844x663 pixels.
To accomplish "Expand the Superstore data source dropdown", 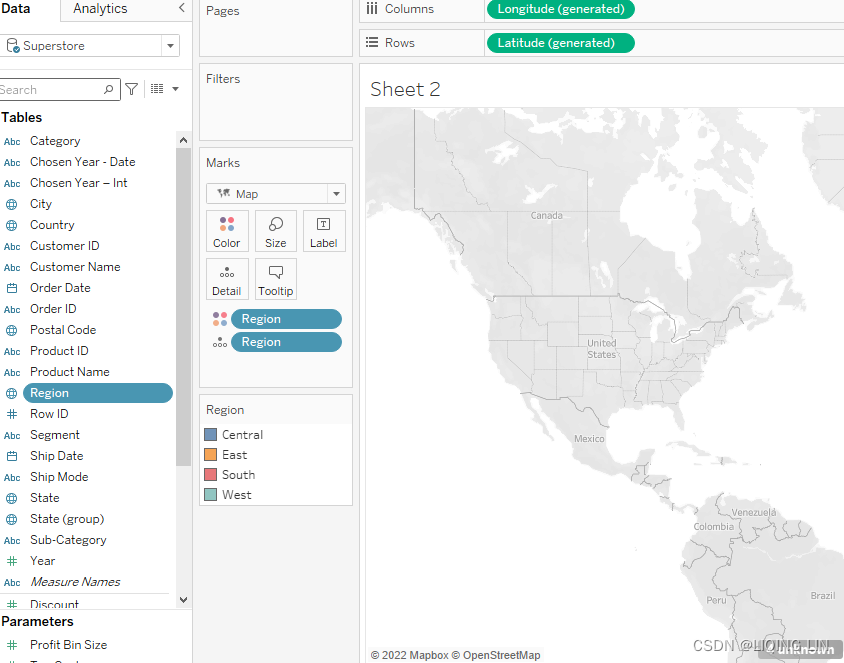I will pyautogui.click(x=171, y=46).
